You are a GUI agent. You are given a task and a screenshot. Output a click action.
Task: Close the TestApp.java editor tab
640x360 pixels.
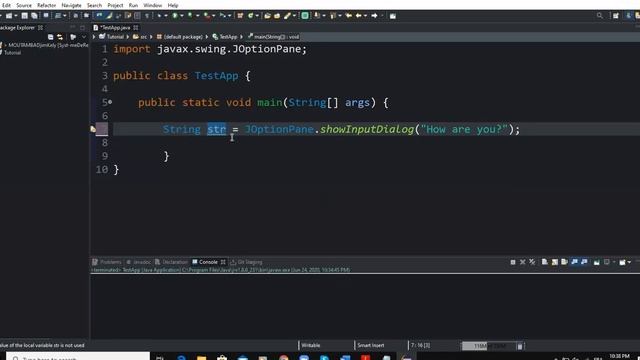tap(136, 28)
